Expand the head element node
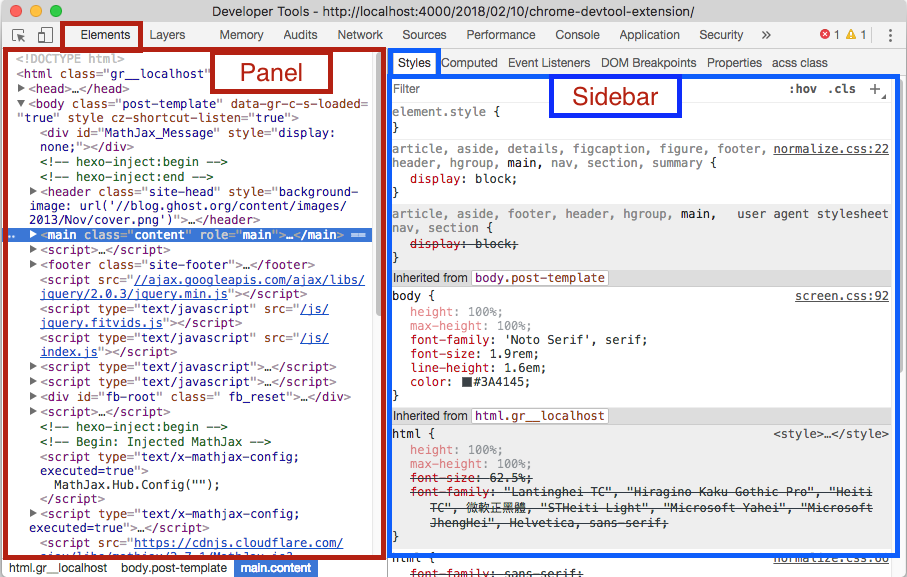Image resolution: width=907 pixels, height=577 pixels. click(x=21, y=88)
